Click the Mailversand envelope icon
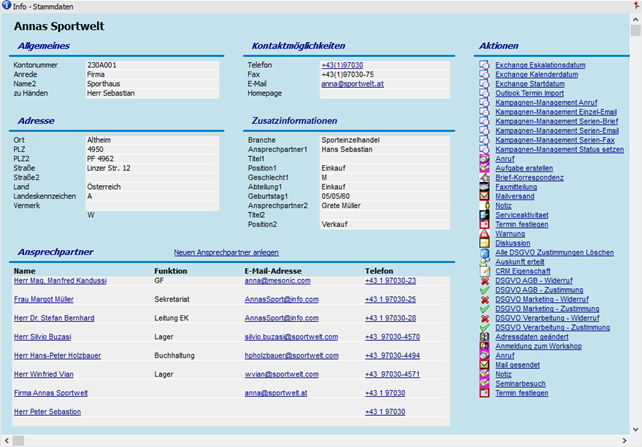The height and width of the screenshot is (447, 642). click(x=484, y=196)
